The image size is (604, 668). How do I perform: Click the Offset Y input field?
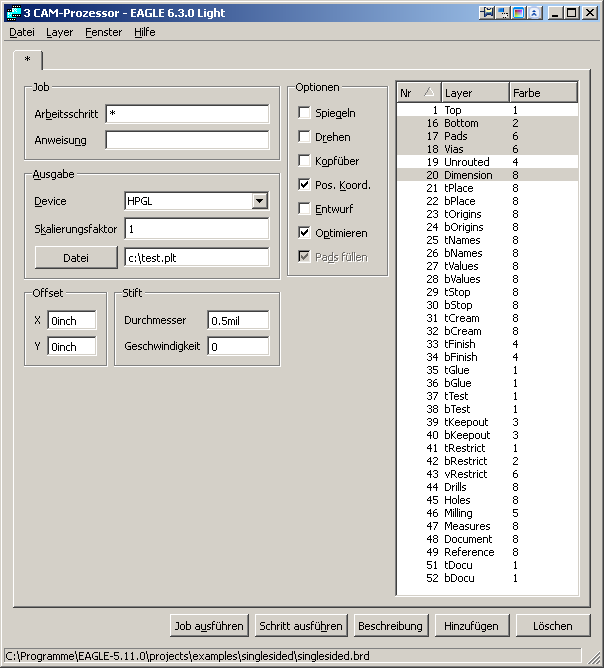pos(72,347)
